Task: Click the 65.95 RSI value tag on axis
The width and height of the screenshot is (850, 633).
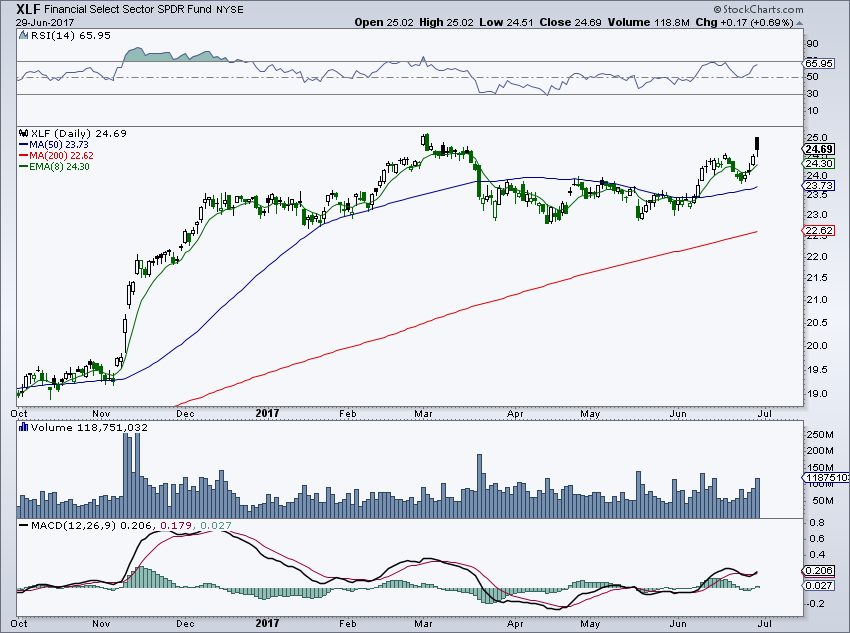Action: [x=819, y=63]
